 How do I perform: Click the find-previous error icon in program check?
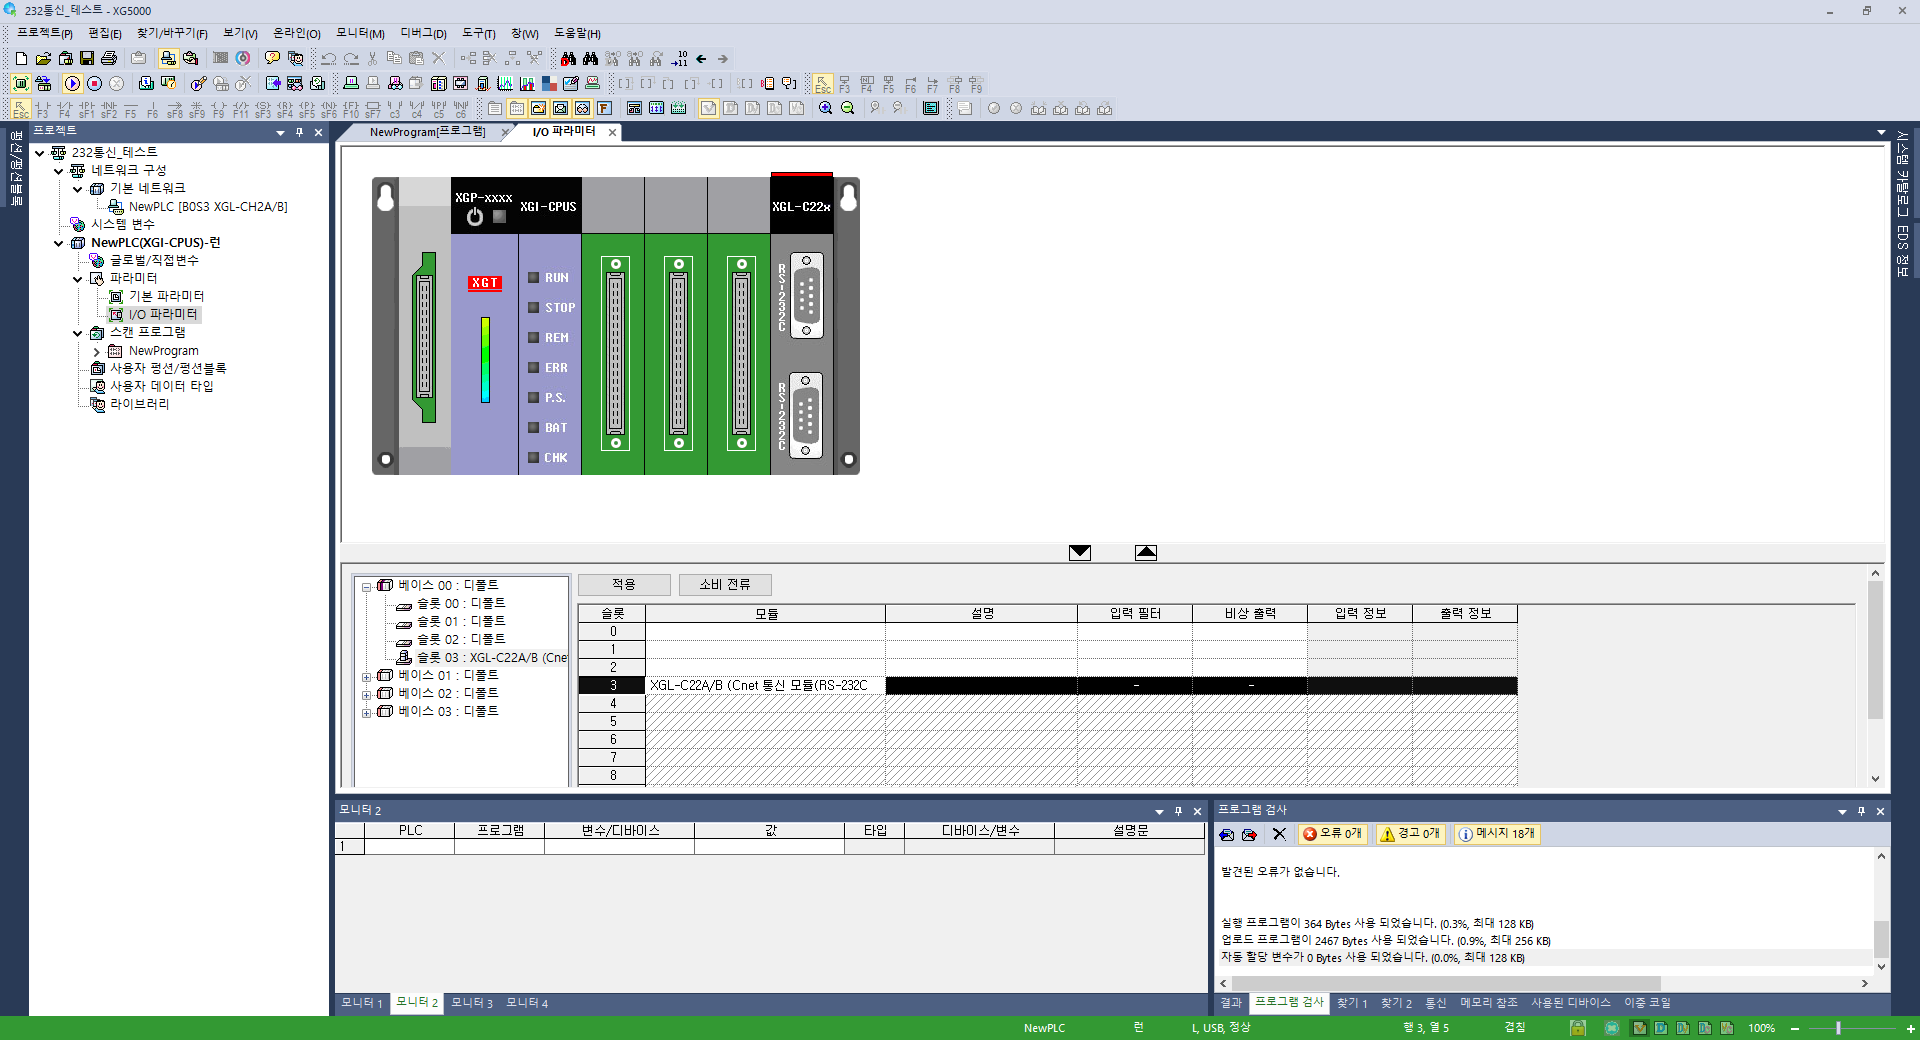[x=1227, y=834]
